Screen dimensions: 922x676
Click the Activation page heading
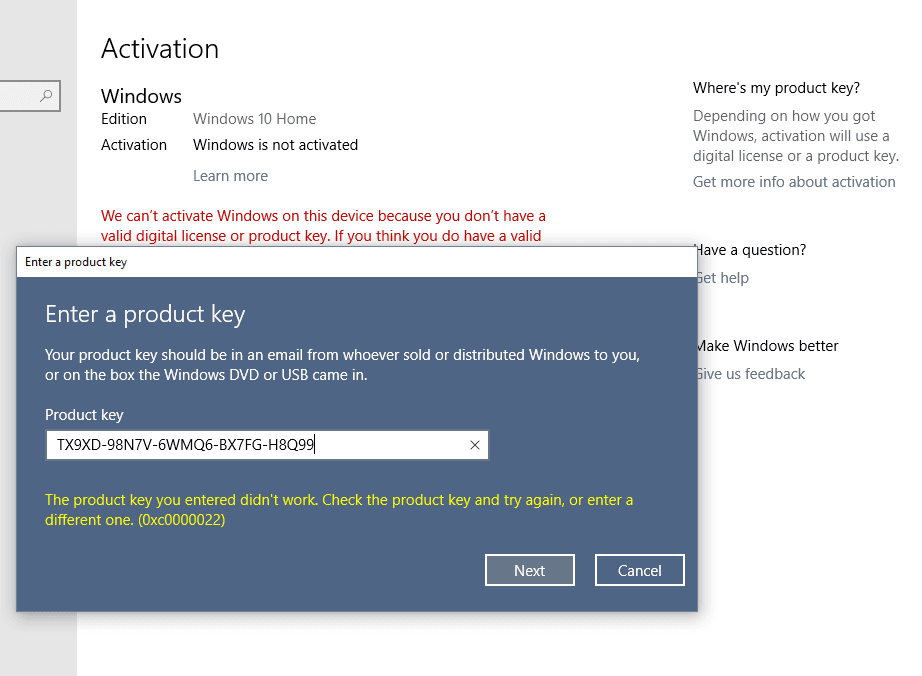pos(160,48)
